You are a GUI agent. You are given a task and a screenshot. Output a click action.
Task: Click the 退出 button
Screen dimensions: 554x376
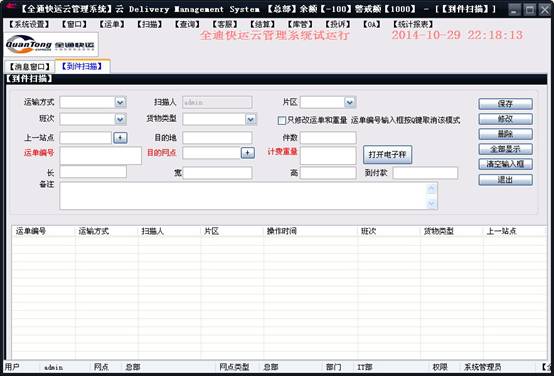(x=505, y=180)
